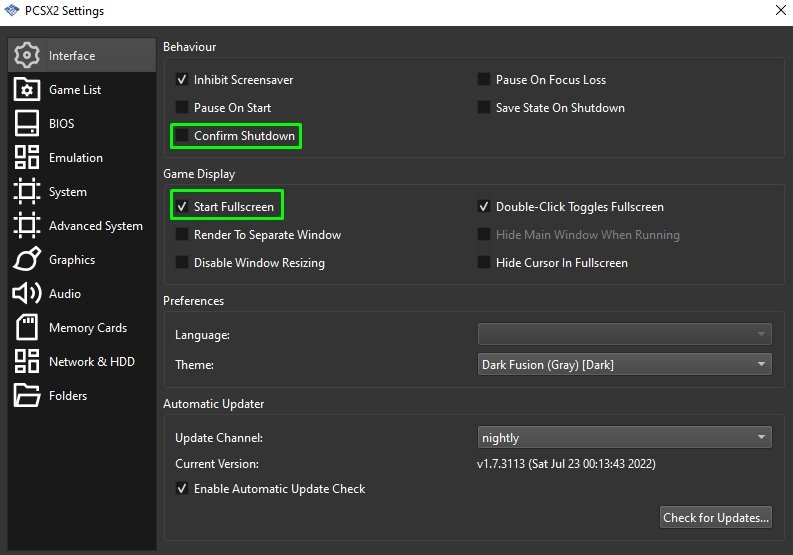This screenshot has height=555, width=793.
Task: Enable Hide Cursor In Fullscreen
Action: (484, 263)
